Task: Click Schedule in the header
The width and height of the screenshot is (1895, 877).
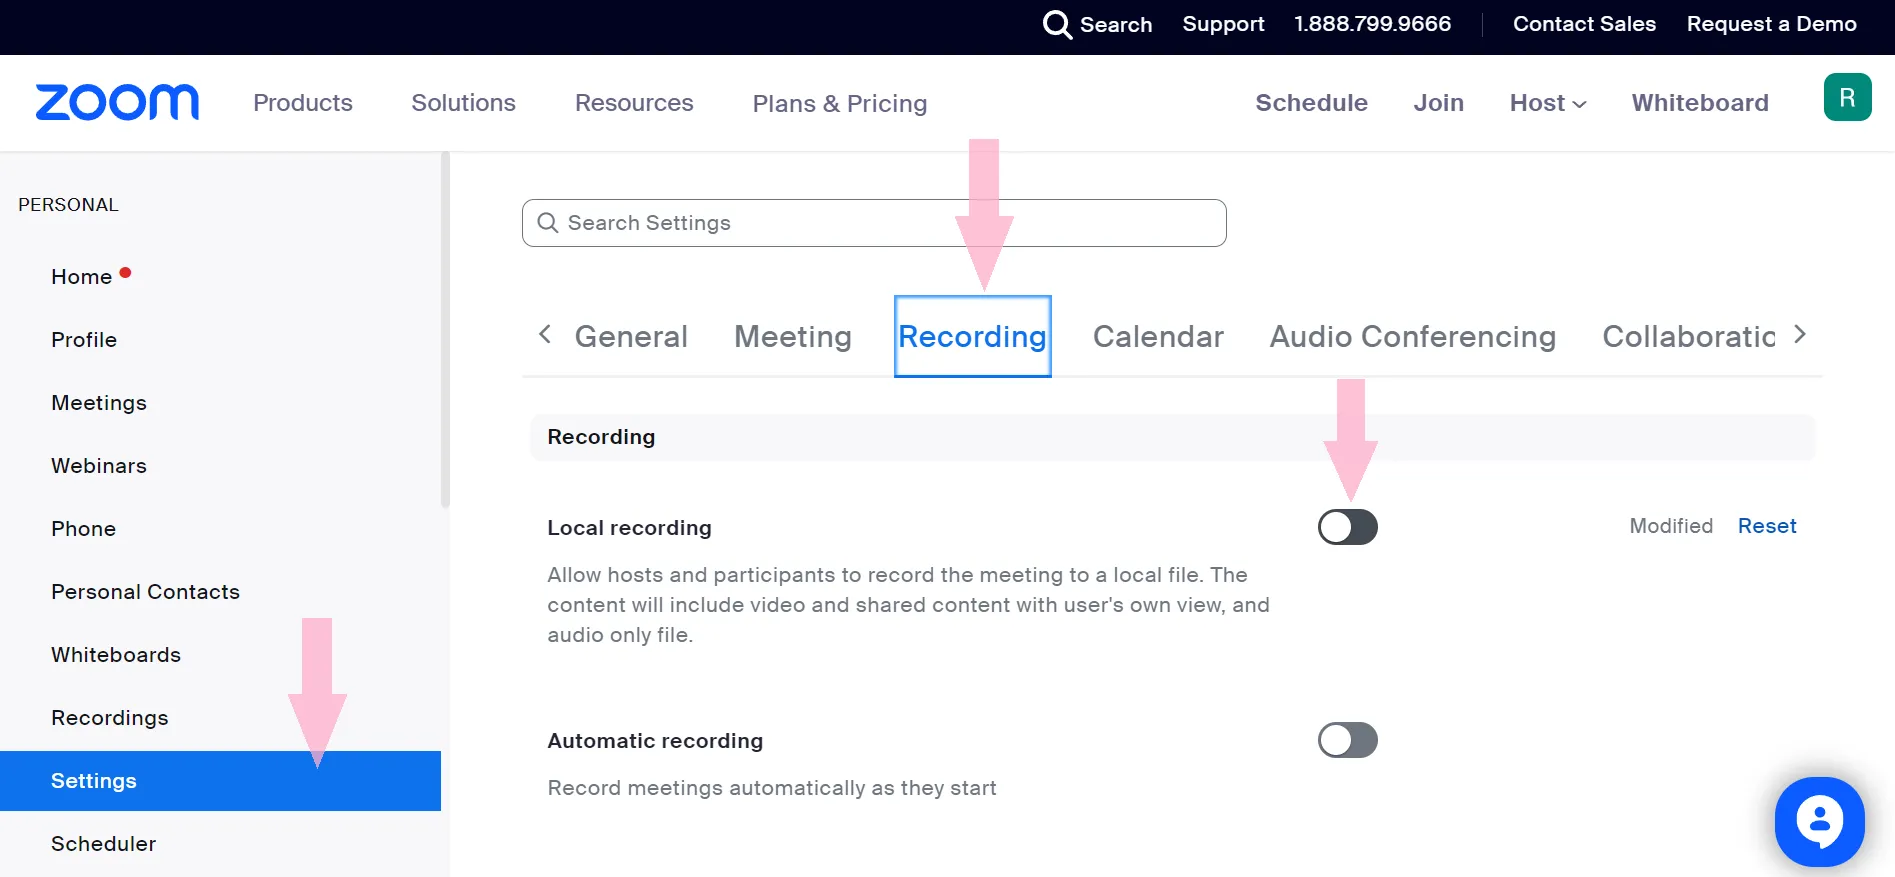Action: tap(1311, 103)
